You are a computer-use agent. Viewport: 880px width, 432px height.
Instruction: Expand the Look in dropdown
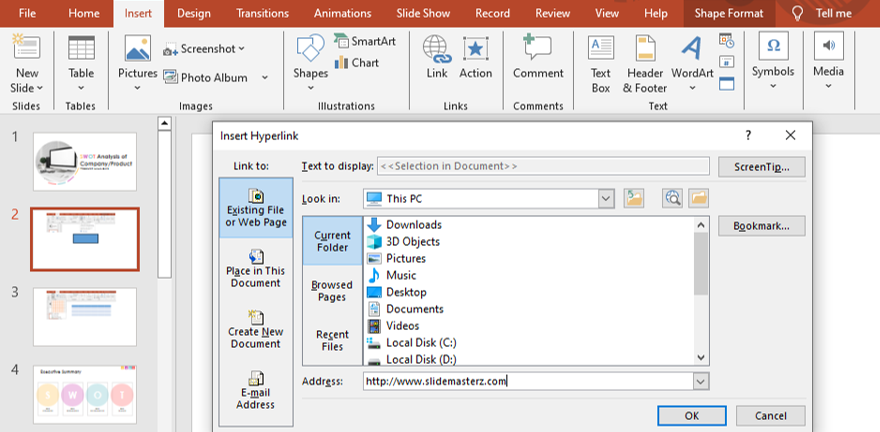(605, 198)
